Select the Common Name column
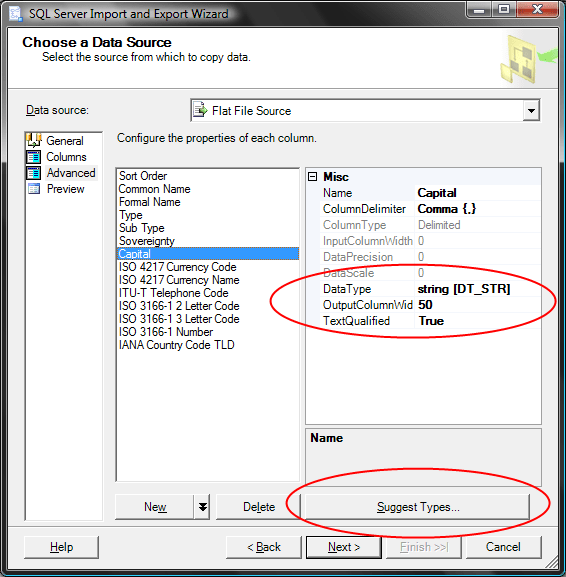Viewport: 566px width, 577px height. point(208,189)
